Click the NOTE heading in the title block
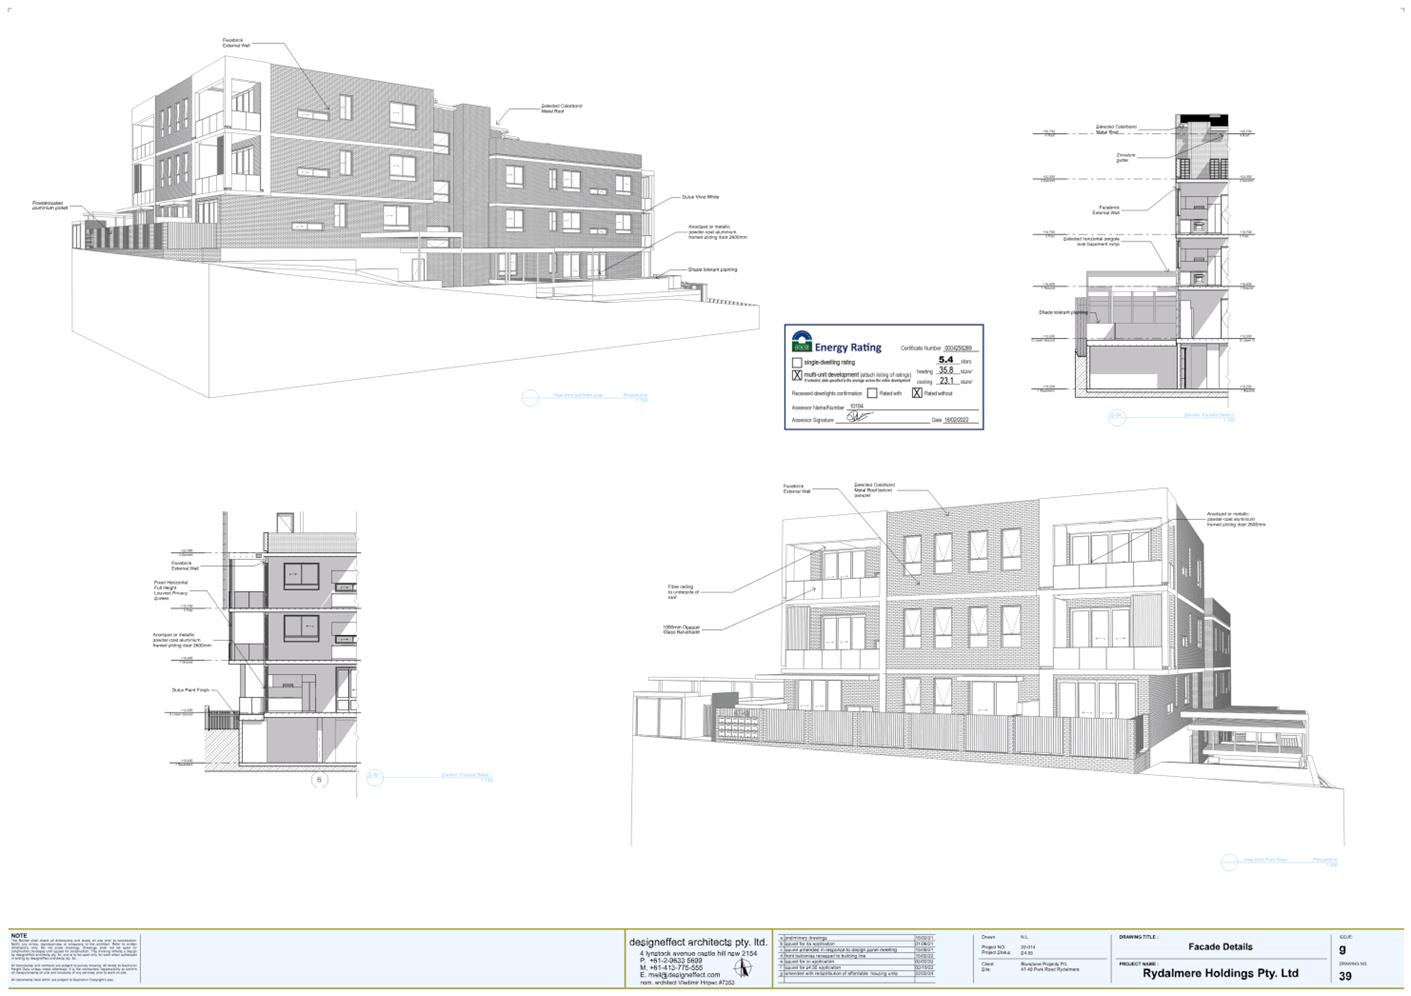The height and width of the screenshot is (996, 1411). [19, 936]
